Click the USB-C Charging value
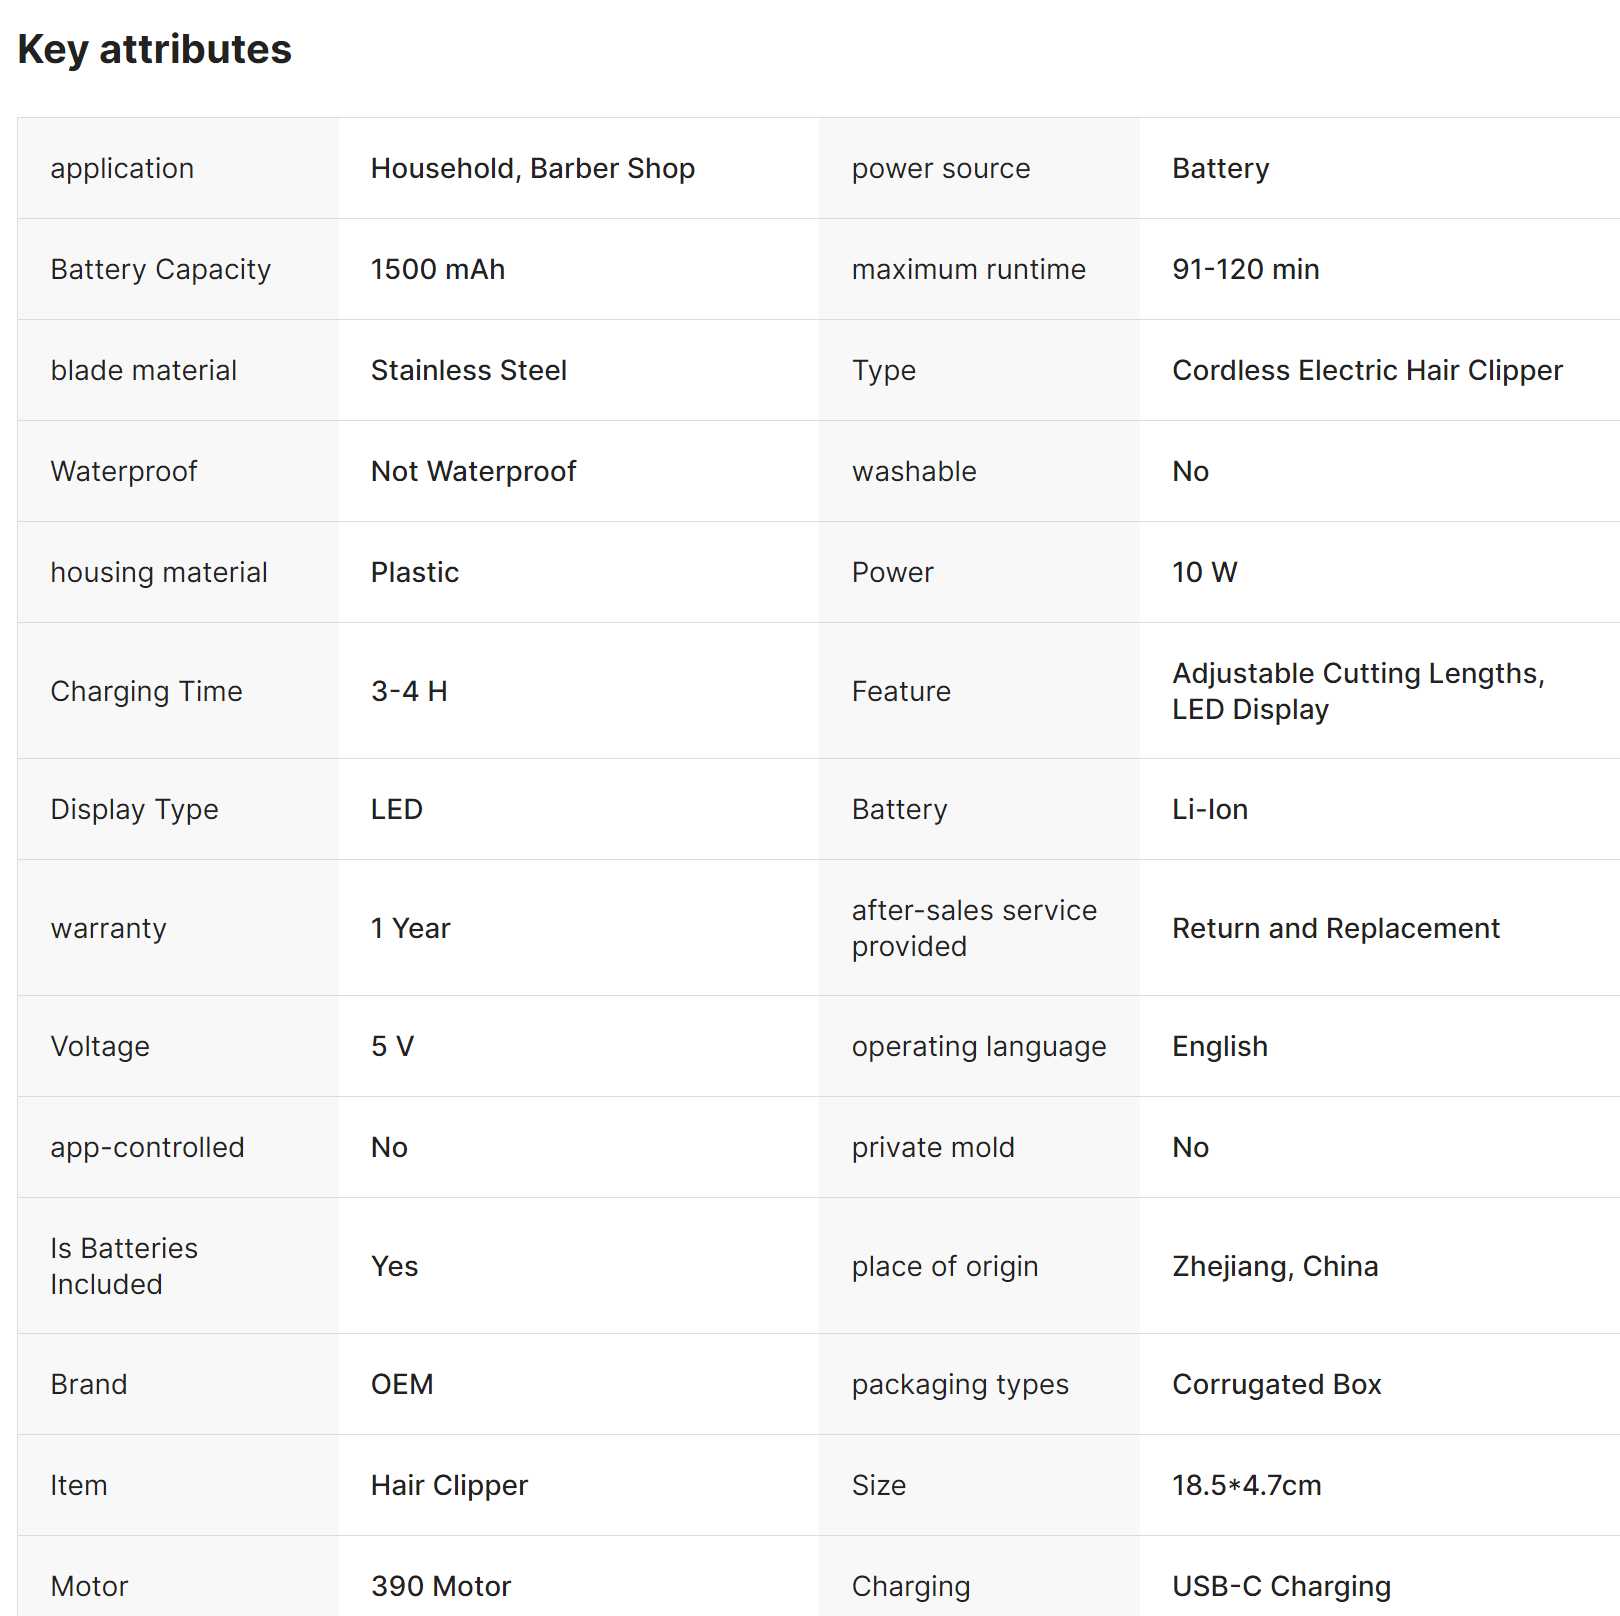The image size is (1620, 1616). 1281,1586
